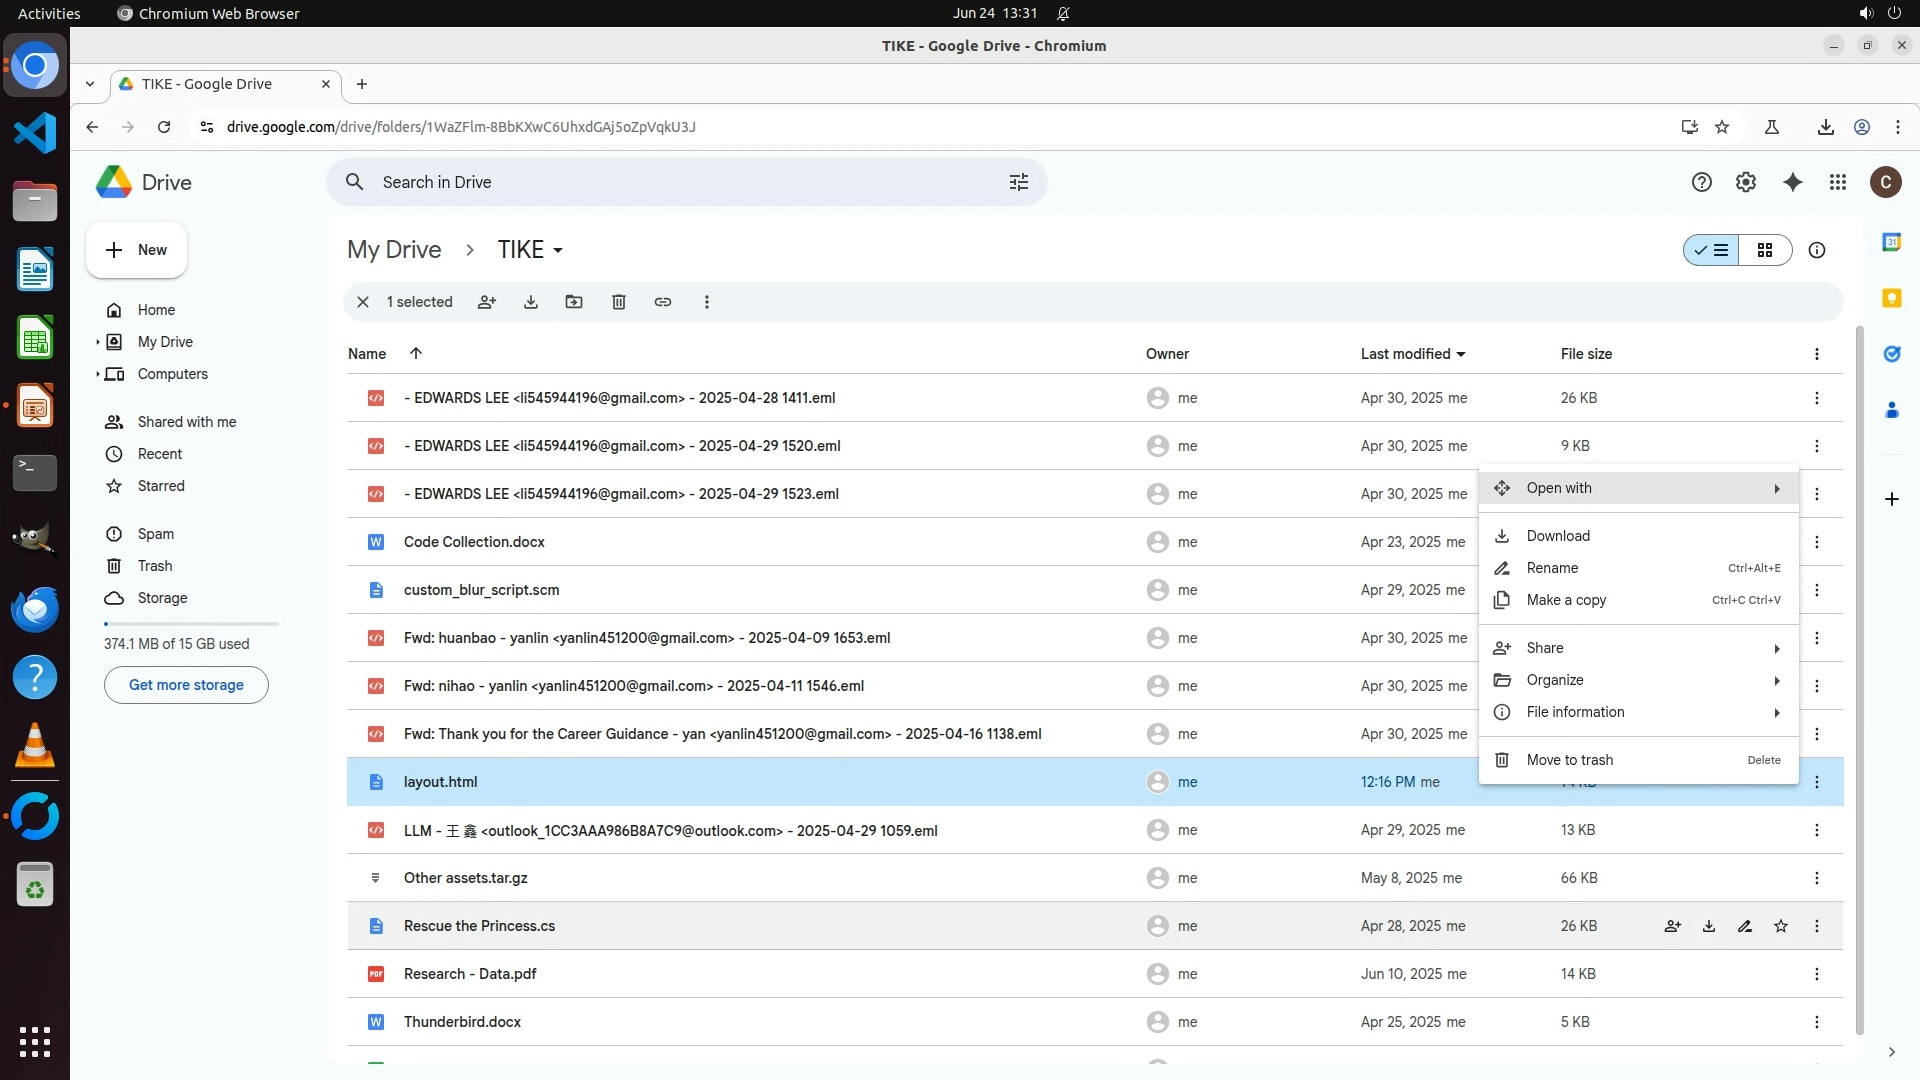Open the search filter options icon
The width and height of the screenshot is (1920, 1080).
point(1019,182)
